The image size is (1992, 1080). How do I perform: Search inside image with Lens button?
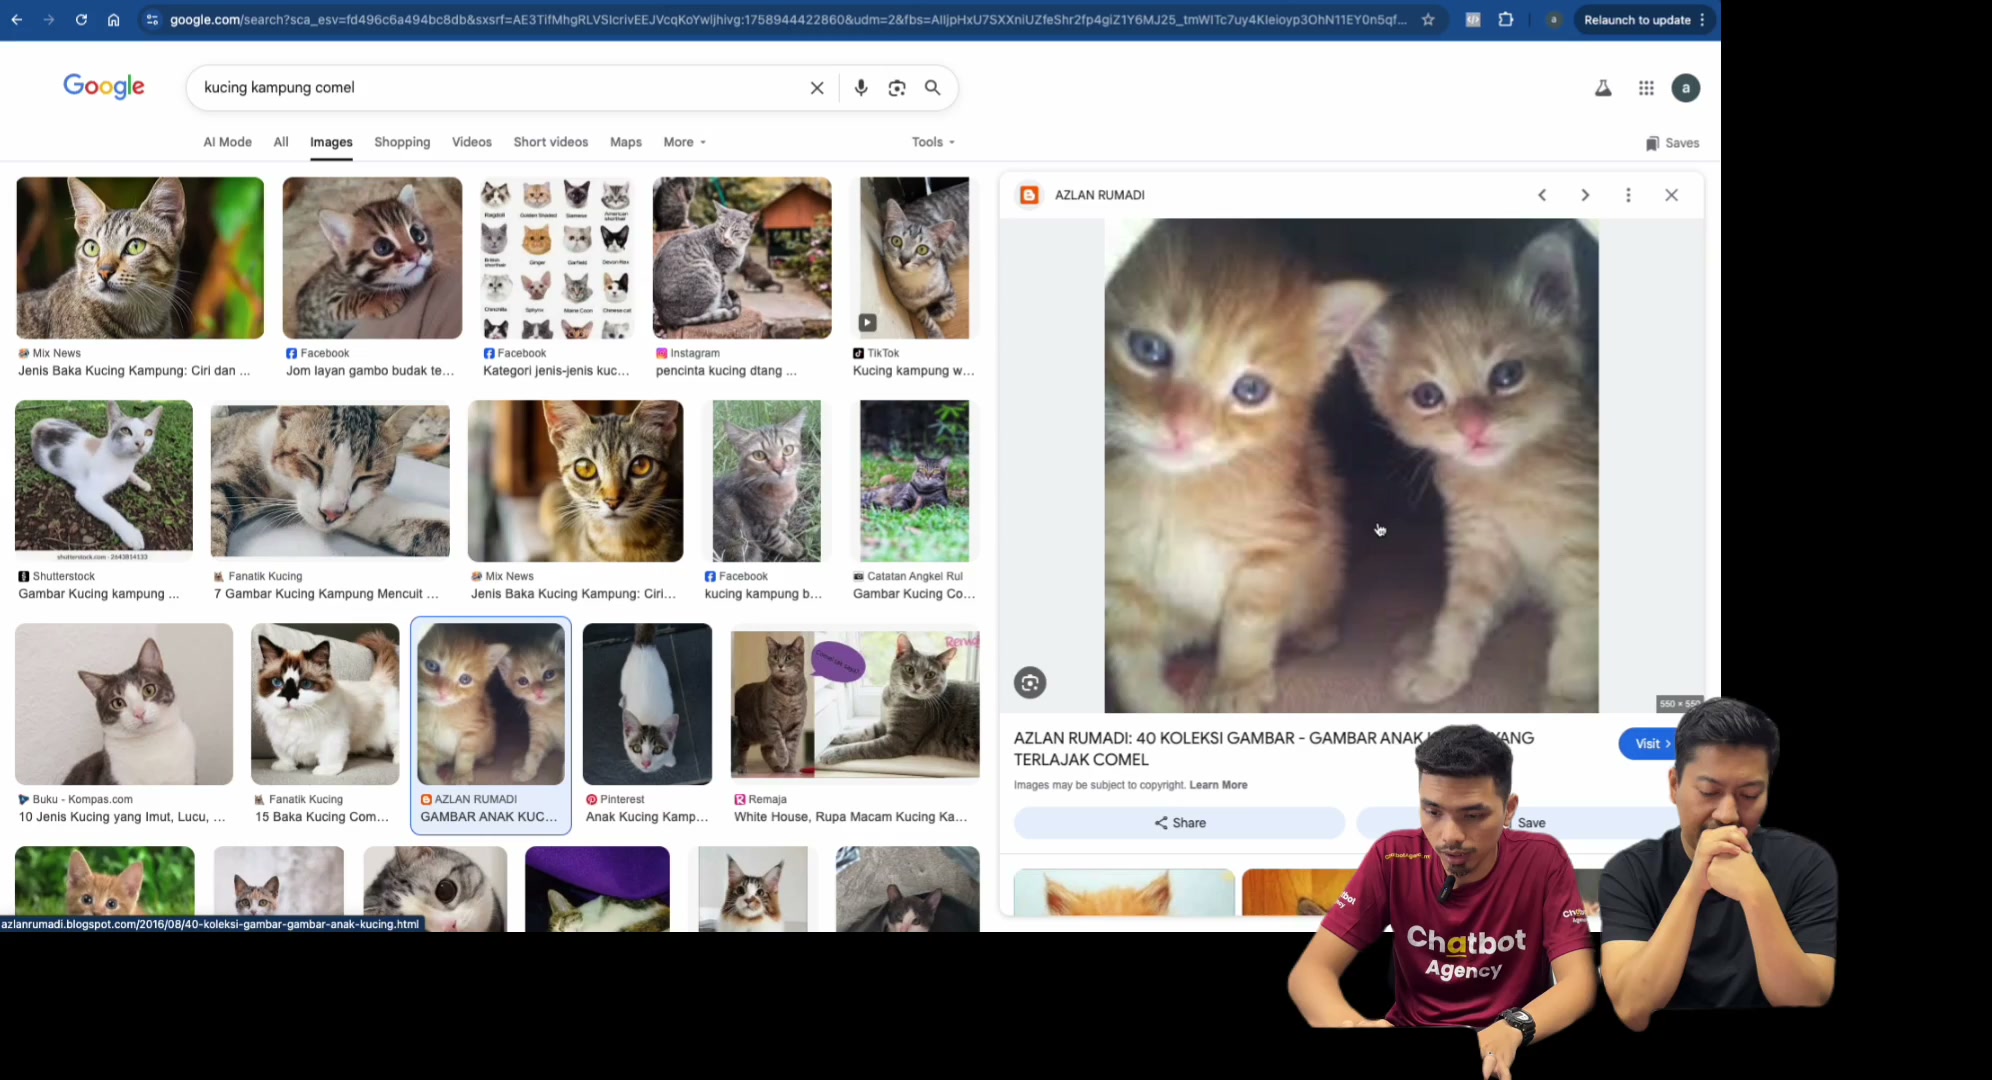tap(1030, 683)
